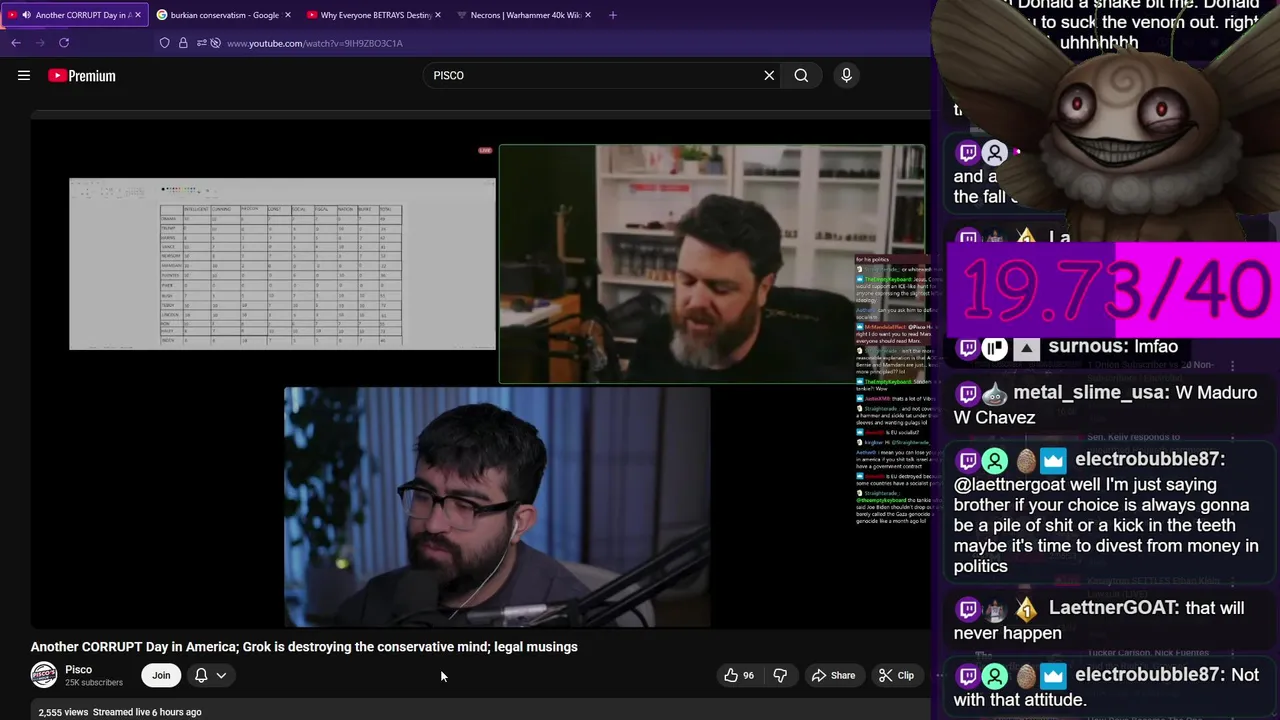Click the youtube.com address bar URL
Viewport: 1280px width, 720px height.
click(314, 43)
